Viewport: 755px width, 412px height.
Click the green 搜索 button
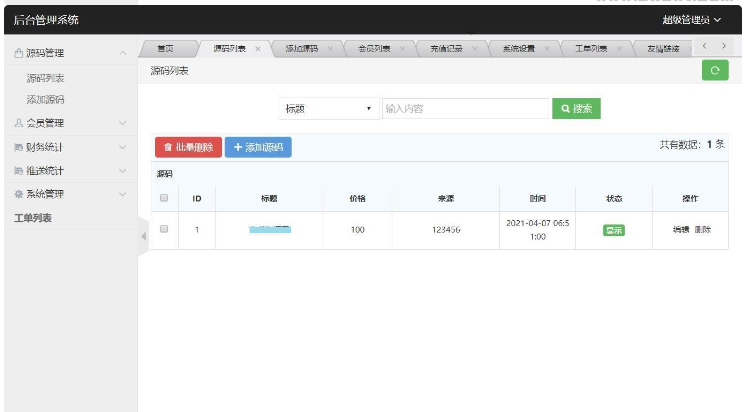576,109
